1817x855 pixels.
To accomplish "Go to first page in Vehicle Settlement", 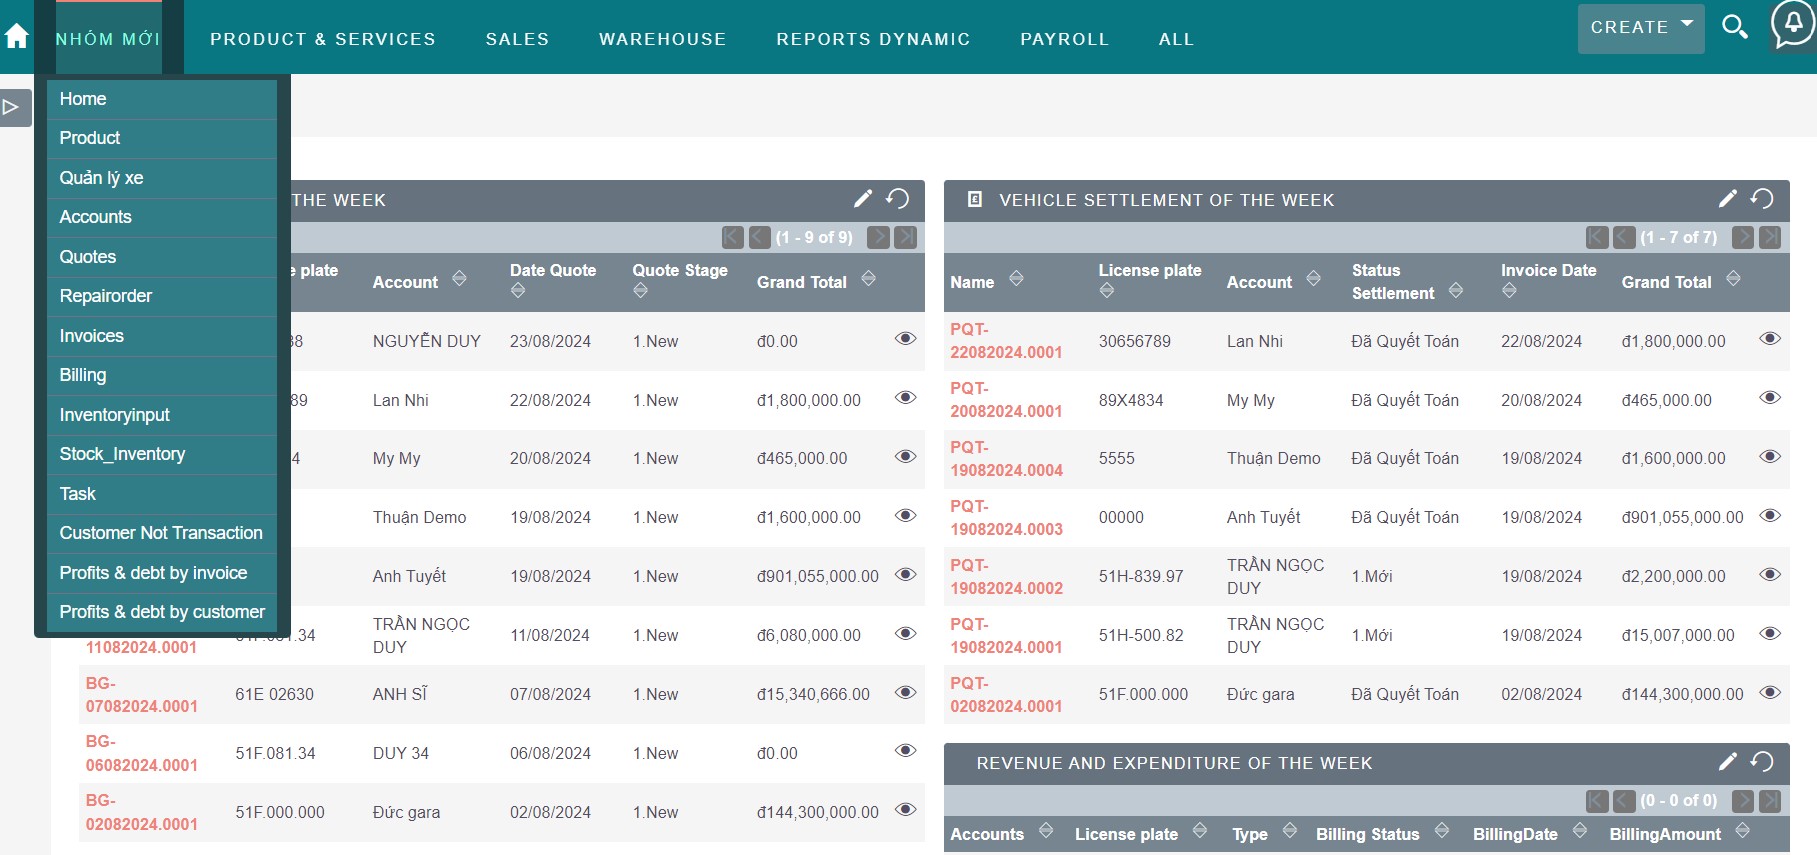I will tap(1597, 237).
